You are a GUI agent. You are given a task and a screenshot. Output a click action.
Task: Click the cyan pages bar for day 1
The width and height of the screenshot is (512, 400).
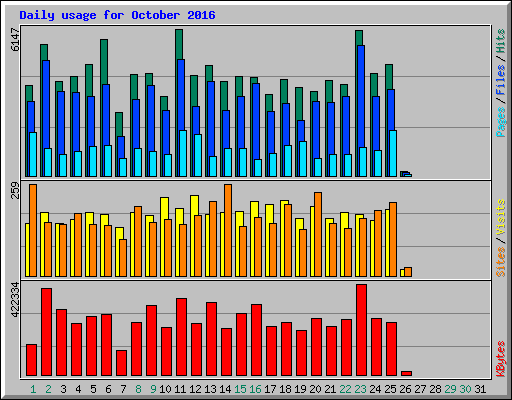point(33,154)
